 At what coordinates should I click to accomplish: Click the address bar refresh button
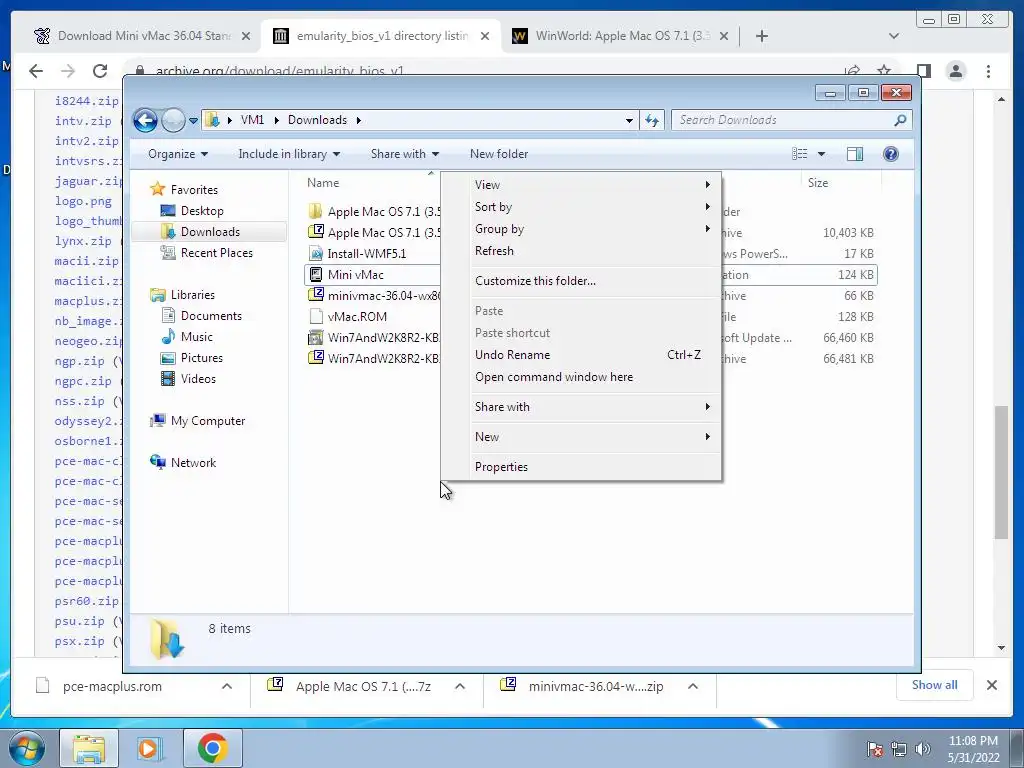[x=652, y=120]
